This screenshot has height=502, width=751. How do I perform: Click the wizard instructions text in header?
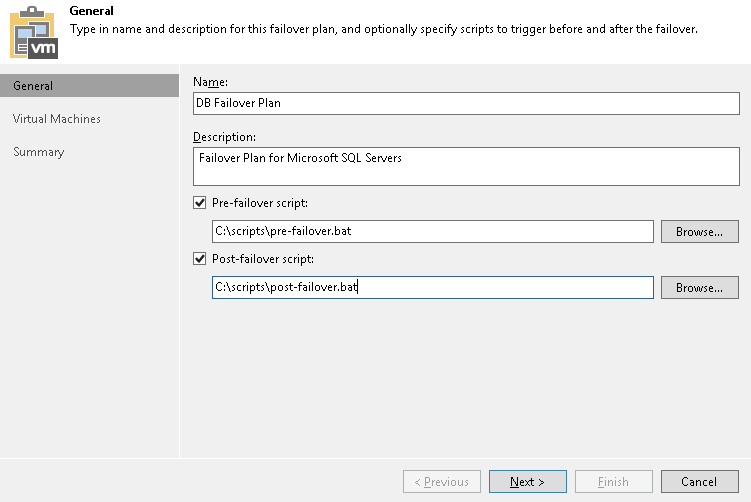(x=383, y=28)
